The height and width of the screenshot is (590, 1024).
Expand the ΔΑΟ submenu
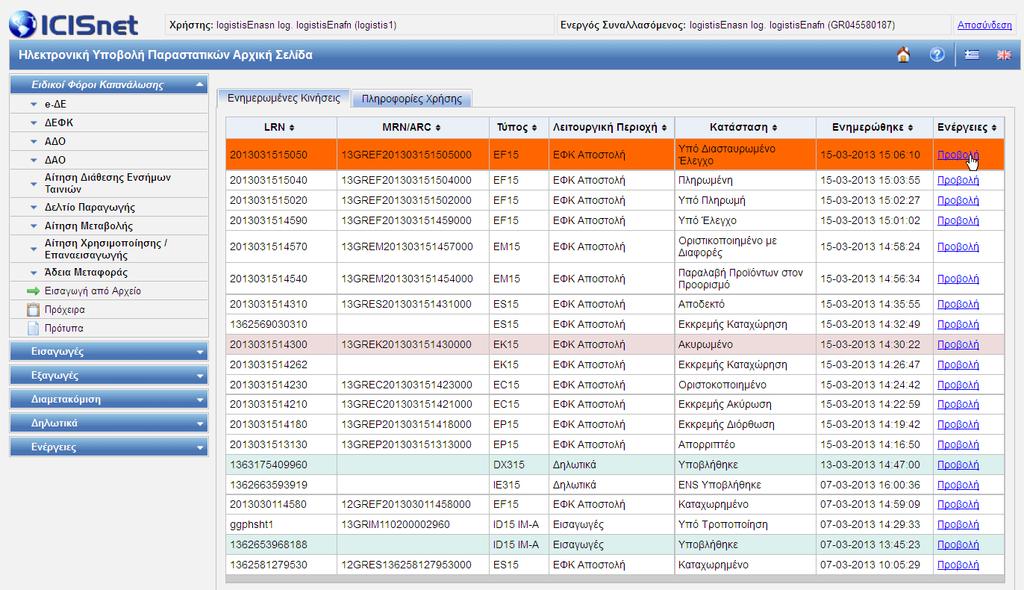pos(34,159)
